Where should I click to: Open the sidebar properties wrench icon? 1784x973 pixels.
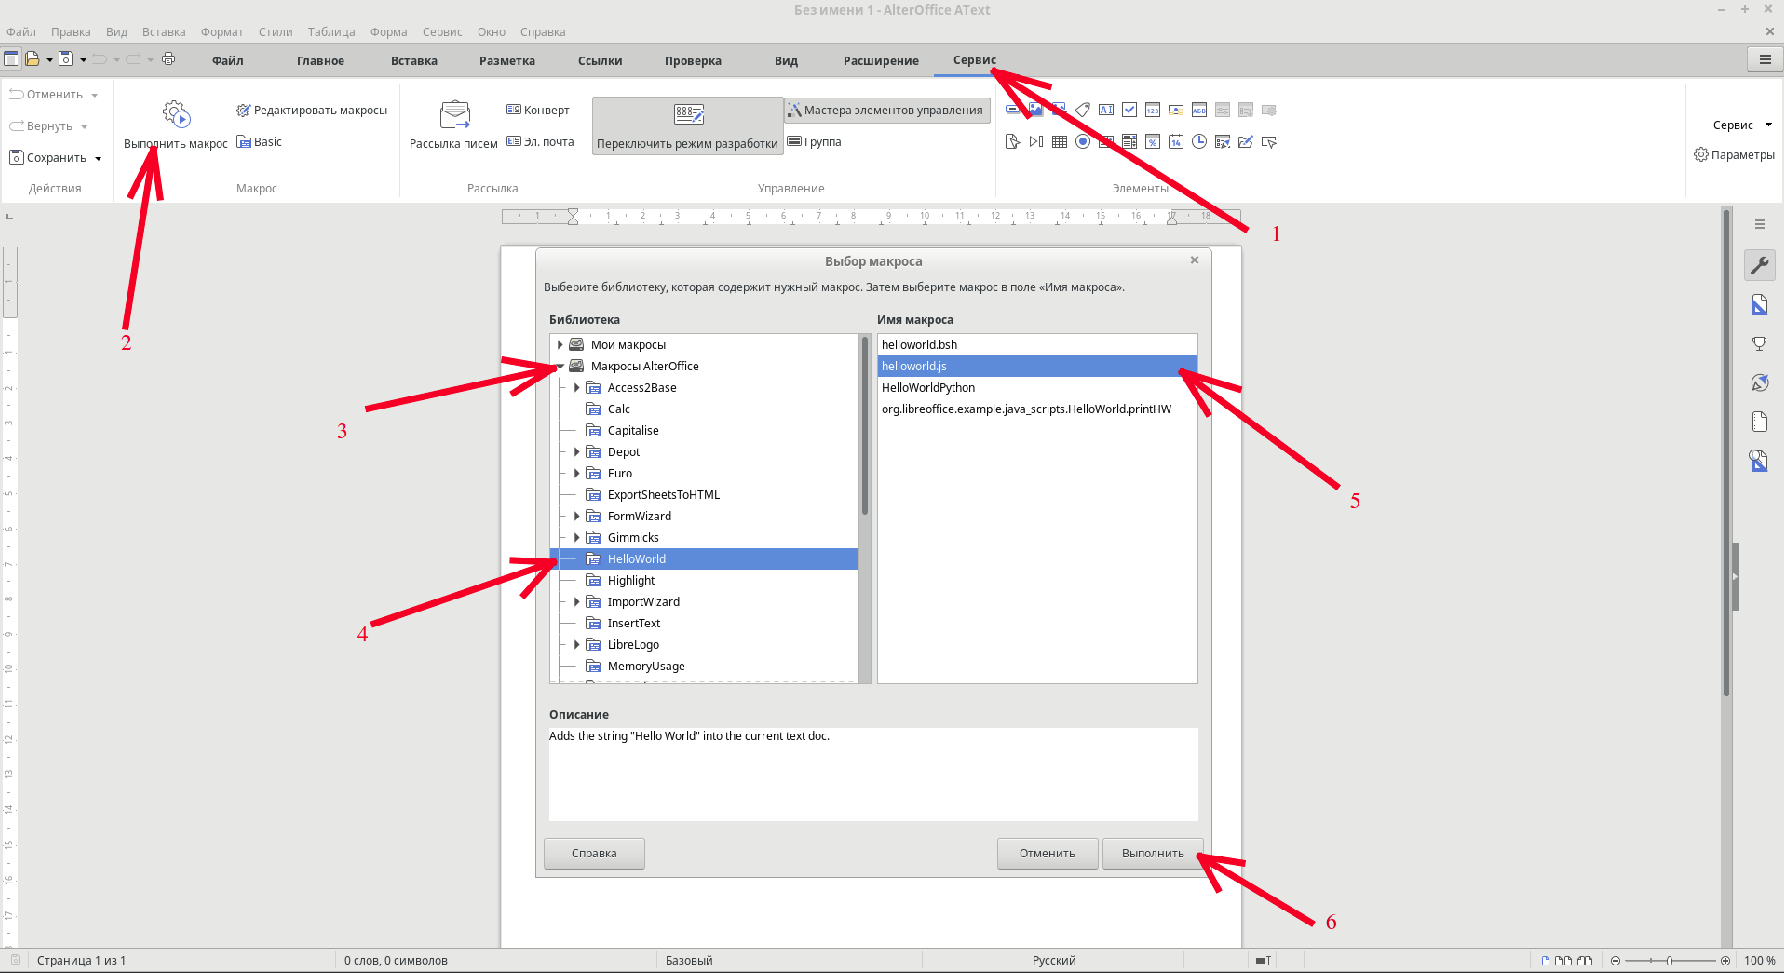coord(1759,265)
